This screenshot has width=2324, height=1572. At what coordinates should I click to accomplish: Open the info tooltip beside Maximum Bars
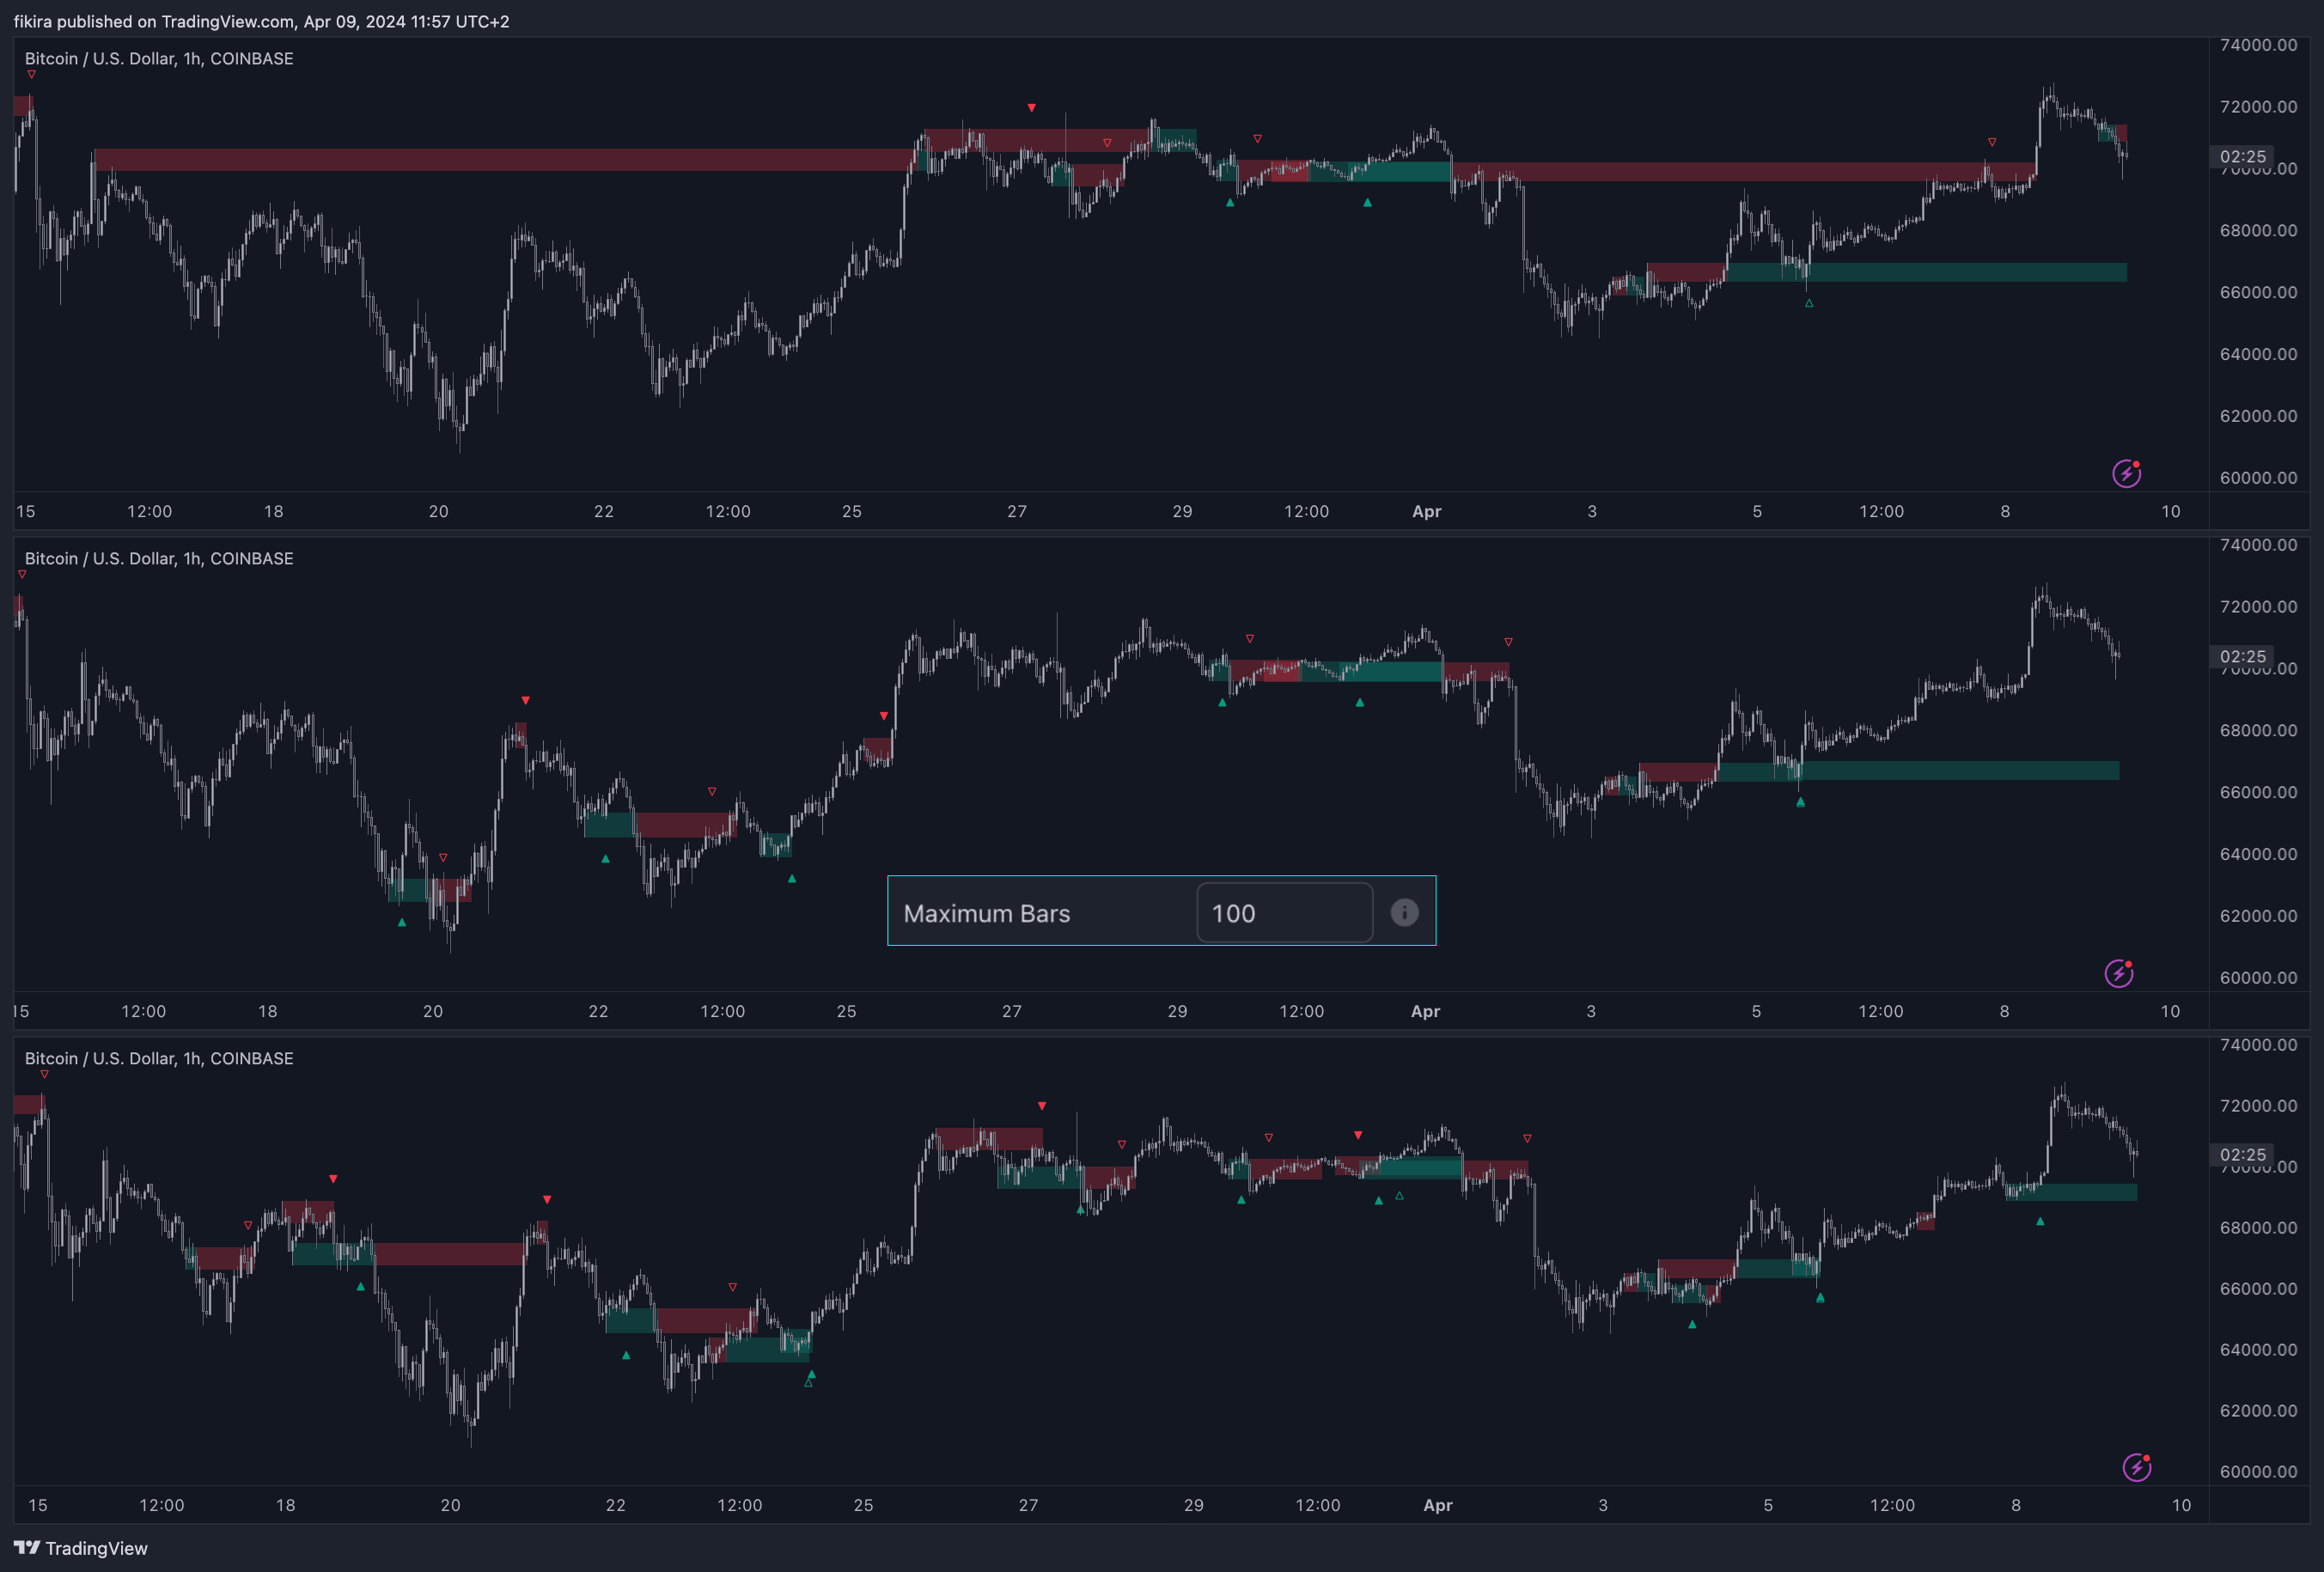tap(1404, 912)
